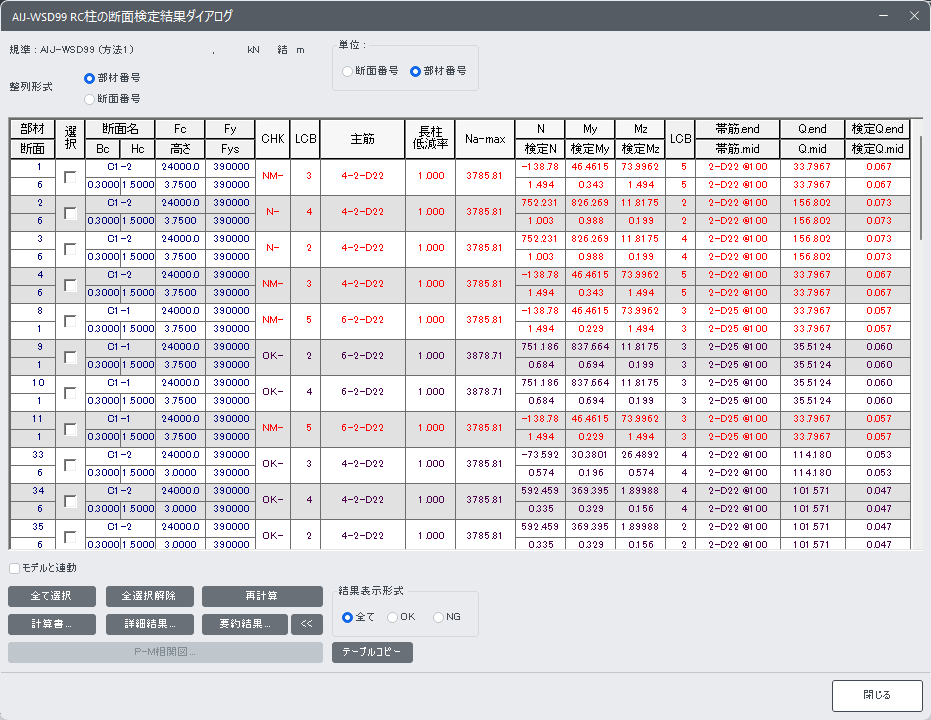Tick selection checkbox for member 4 row
Viewport: 931px width, 720px height.
coord(70,285)
